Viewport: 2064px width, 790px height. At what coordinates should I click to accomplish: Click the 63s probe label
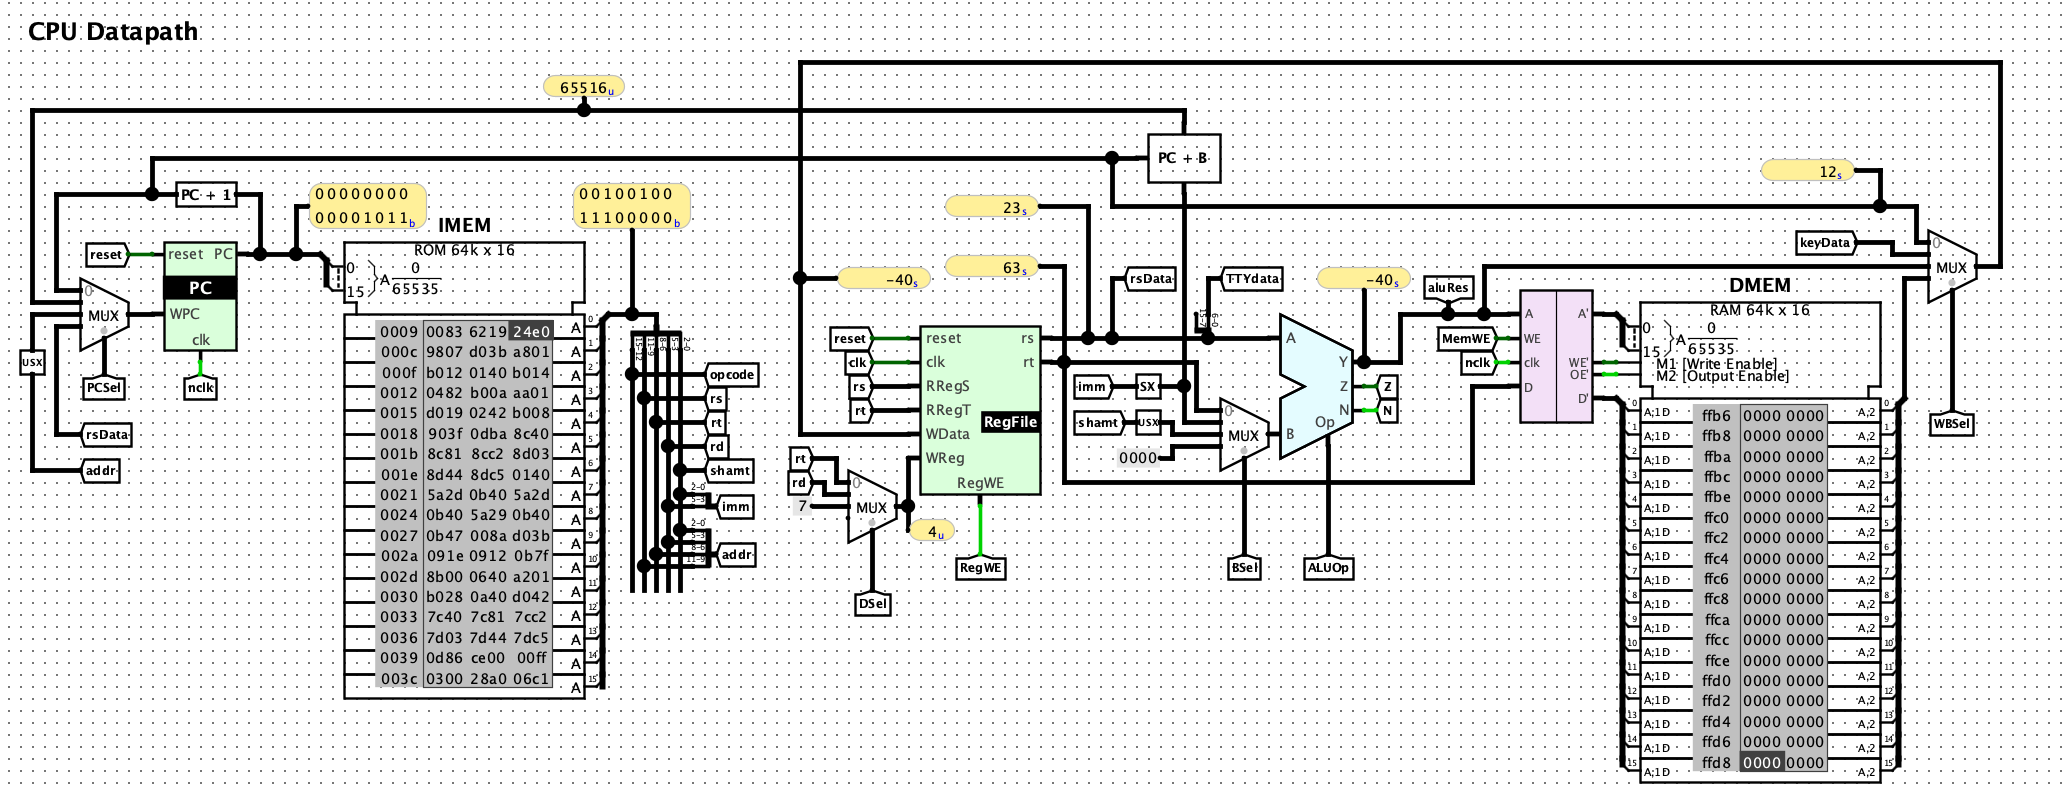tap(992, 267)
